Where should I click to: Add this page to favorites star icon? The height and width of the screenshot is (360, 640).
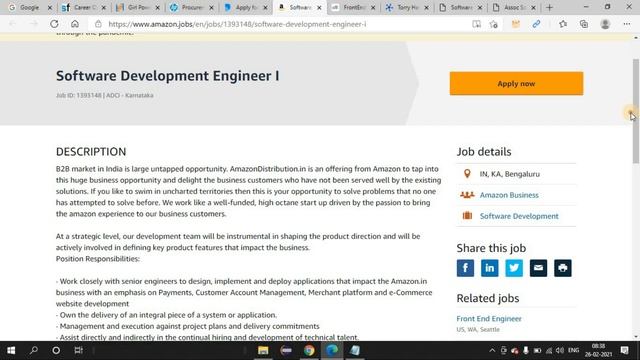[x=493, y=24]
